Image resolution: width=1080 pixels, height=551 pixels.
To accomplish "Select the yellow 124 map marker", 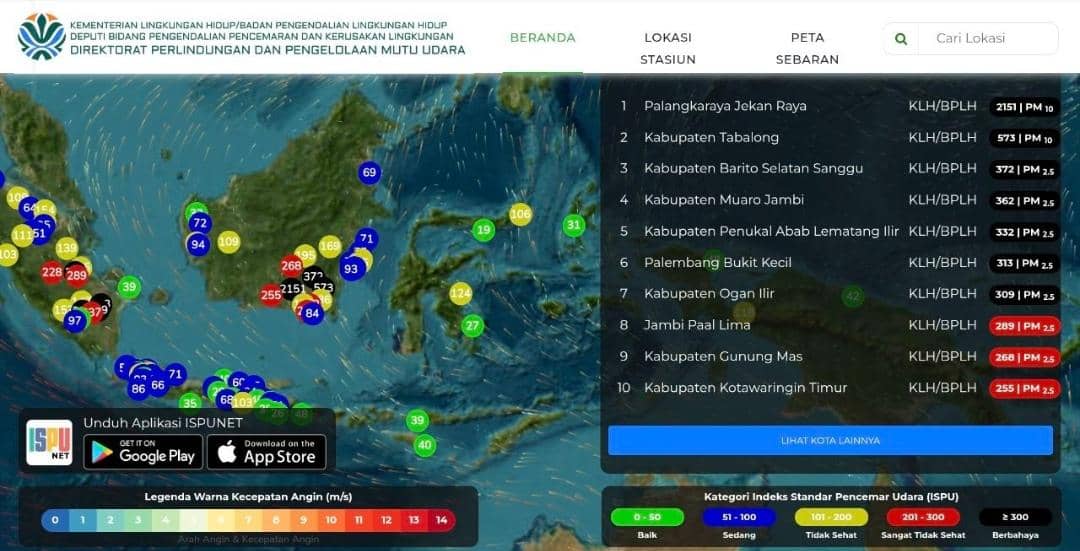I will coord(461,294).
